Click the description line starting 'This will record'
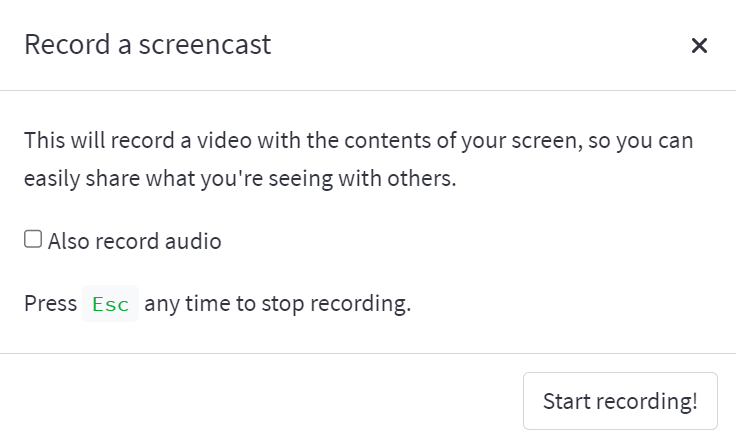Image resolution: width=736 pixels, height=441 pixels. (x=358, y=140)
